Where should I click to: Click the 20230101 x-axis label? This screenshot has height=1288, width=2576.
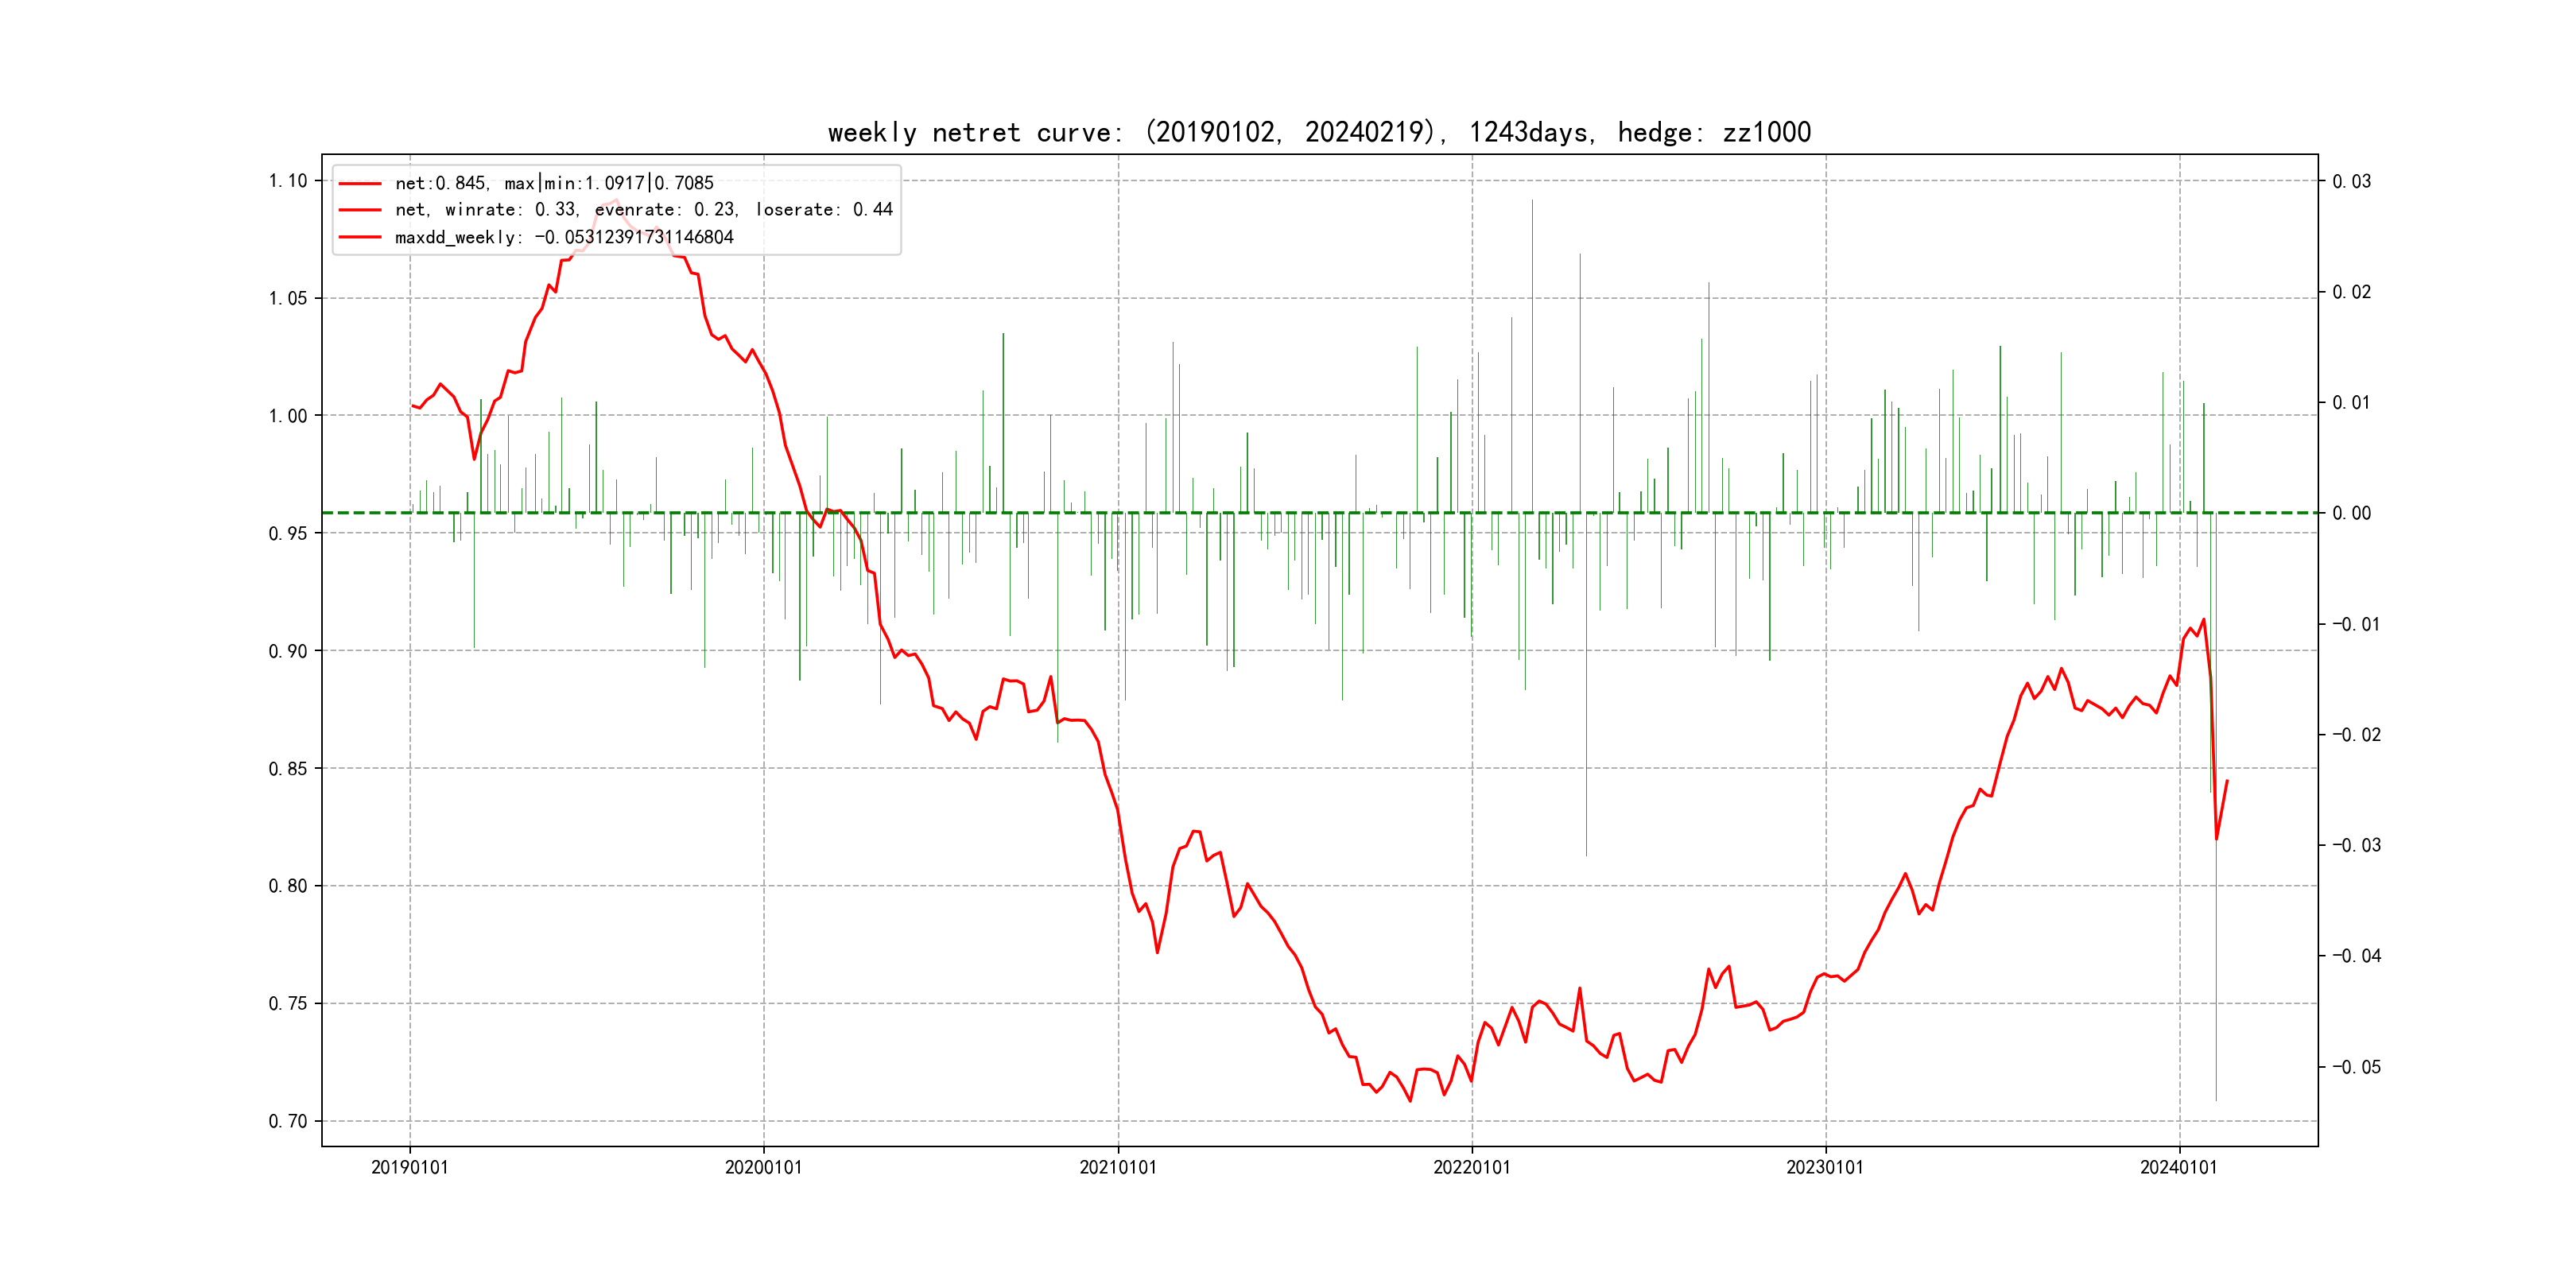tap(1825, 1167)
